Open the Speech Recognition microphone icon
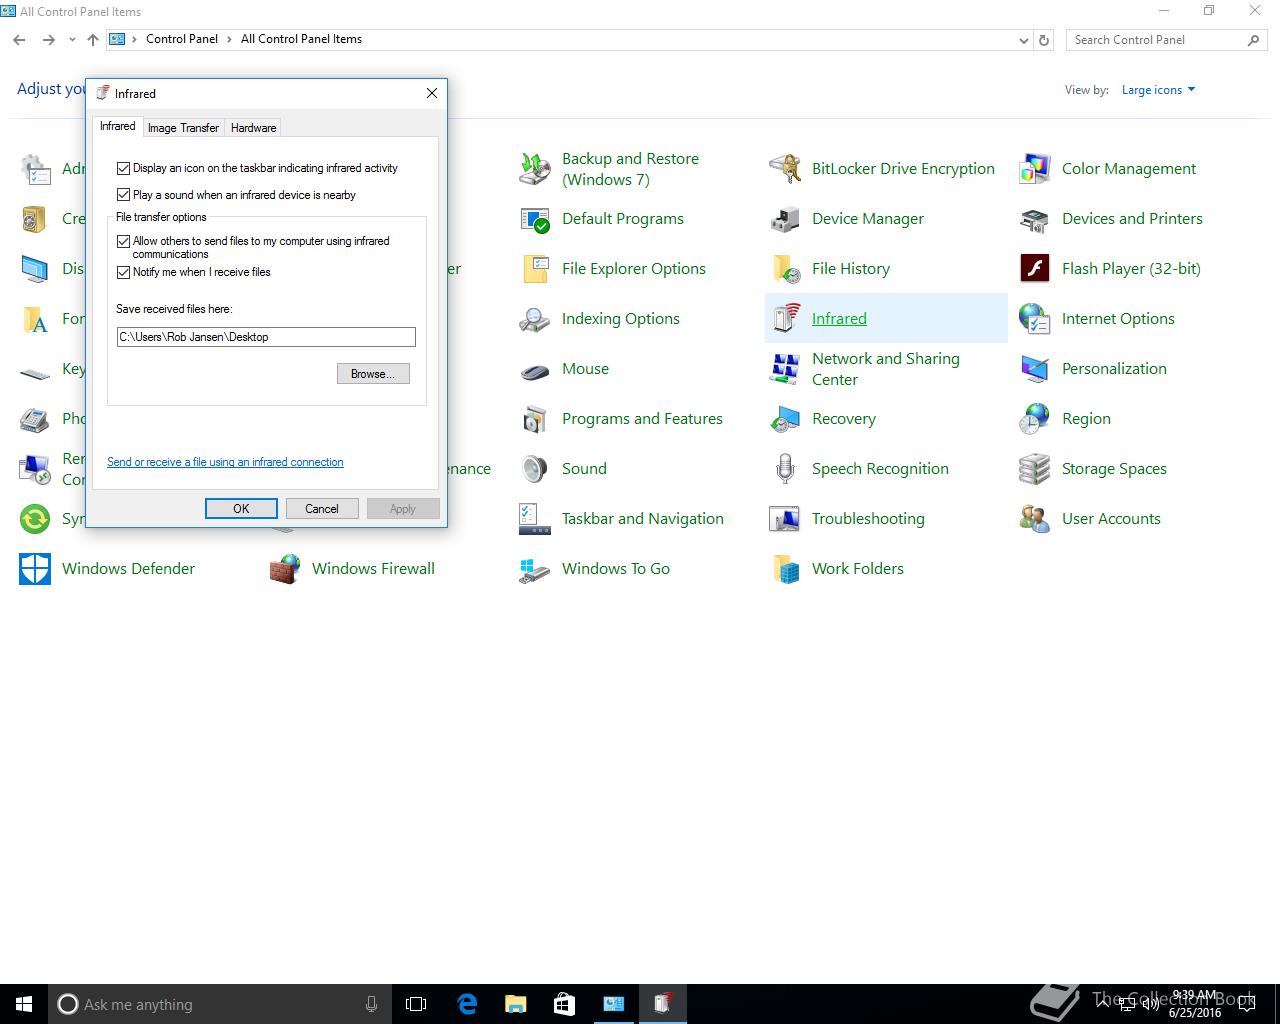The image size is (1280, 1024). [785, 469]
